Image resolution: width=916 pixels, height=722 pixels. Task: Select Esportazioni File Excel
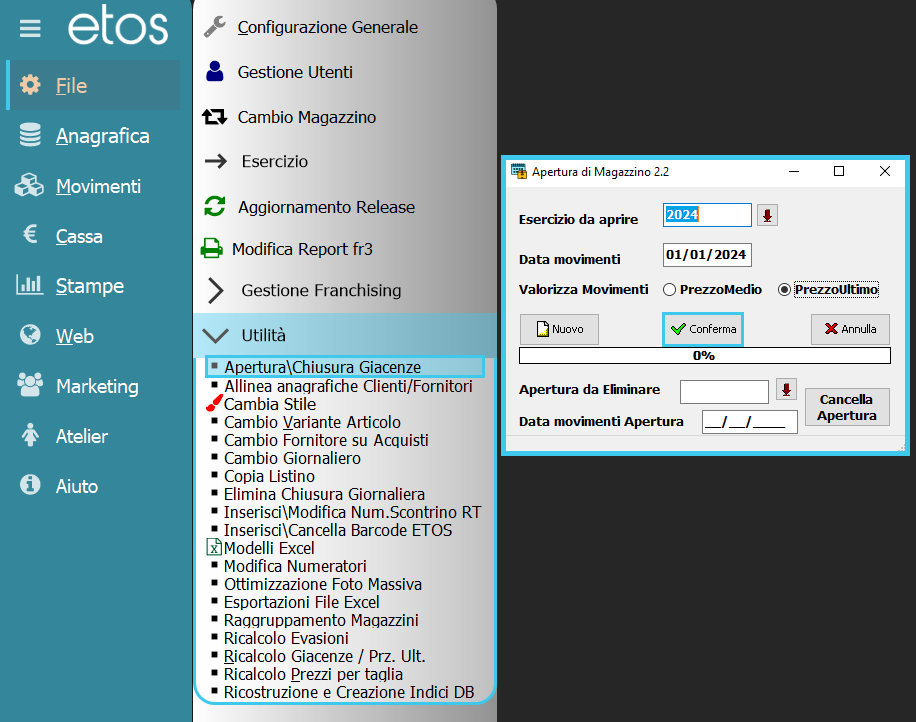(x=301, y=602)
